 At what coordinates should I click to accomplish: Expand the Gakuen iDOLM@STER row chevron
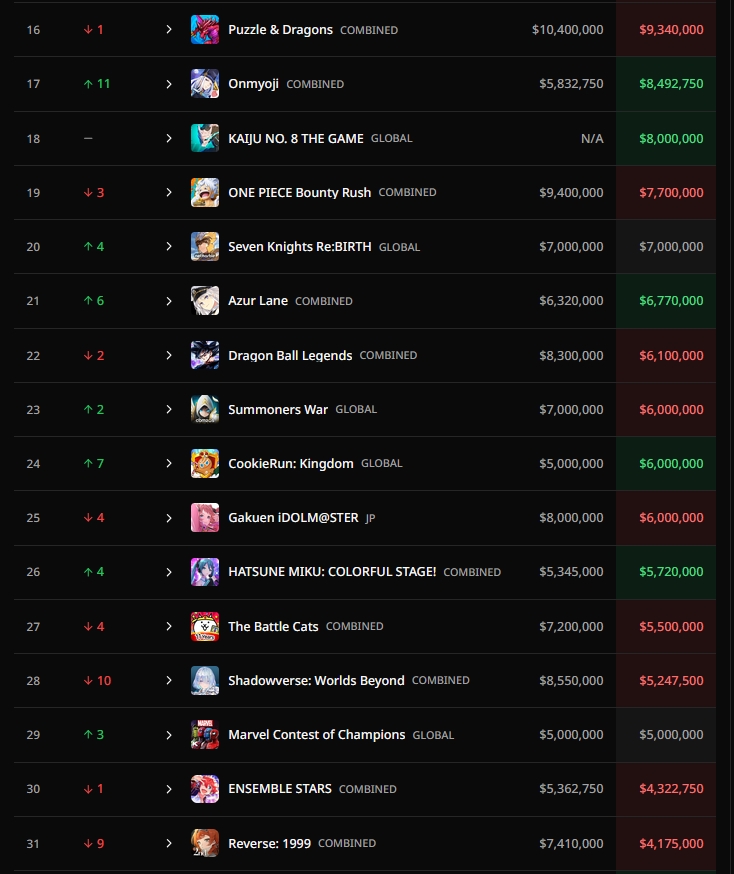[x=169, y=518]
